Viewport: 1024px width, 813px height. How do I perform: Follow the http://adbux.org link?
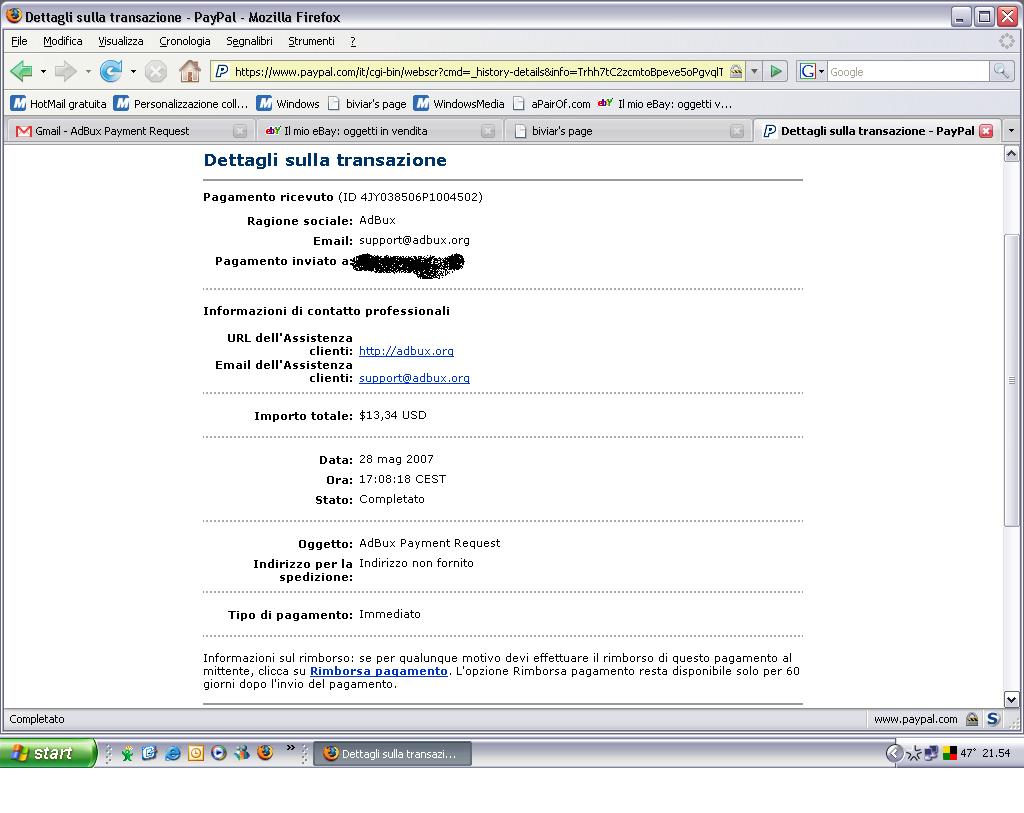[406, 351]
